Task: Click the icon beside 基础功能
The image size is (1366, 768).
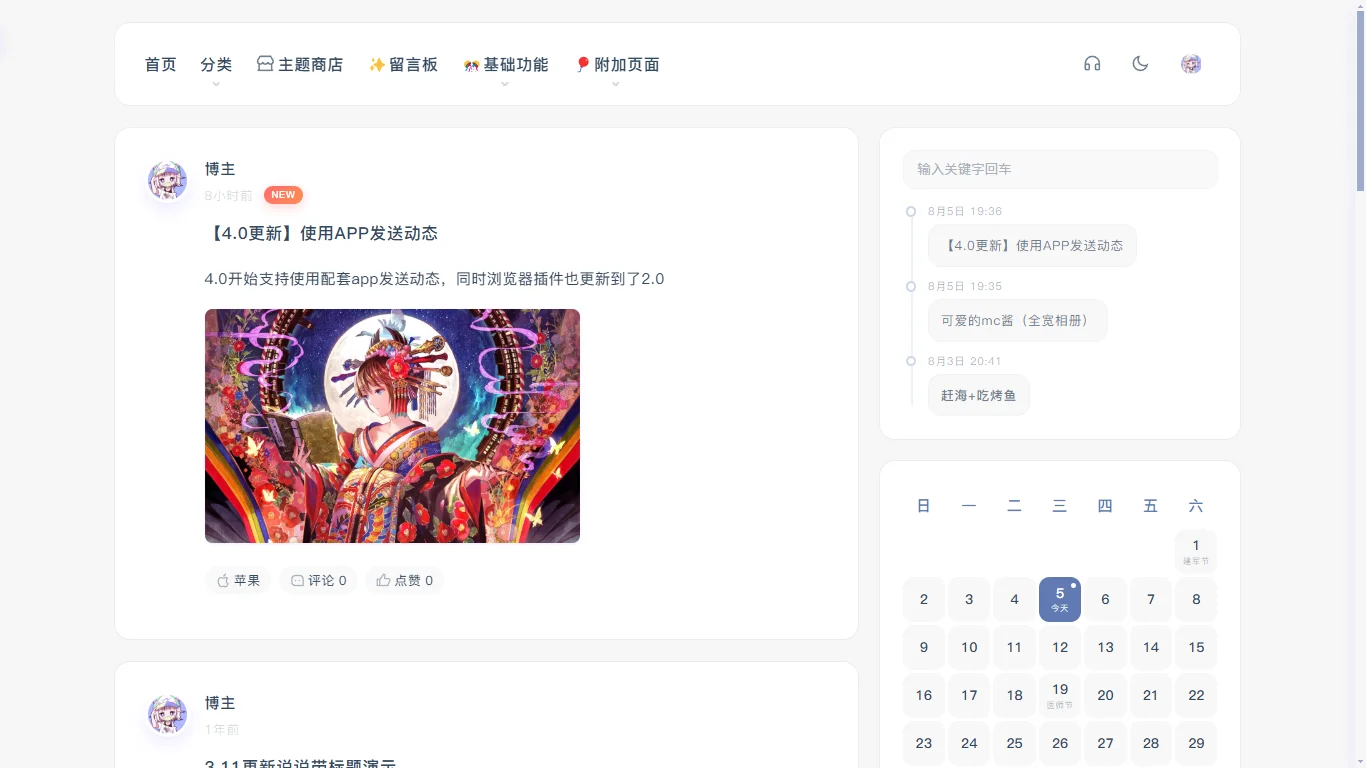Action: point(472,66)
